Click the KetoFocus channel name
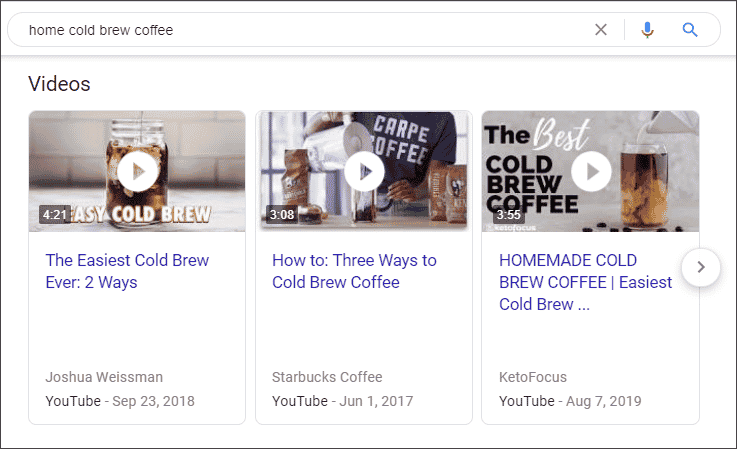Screen dimensions: 737x449 tap(533, 377)
